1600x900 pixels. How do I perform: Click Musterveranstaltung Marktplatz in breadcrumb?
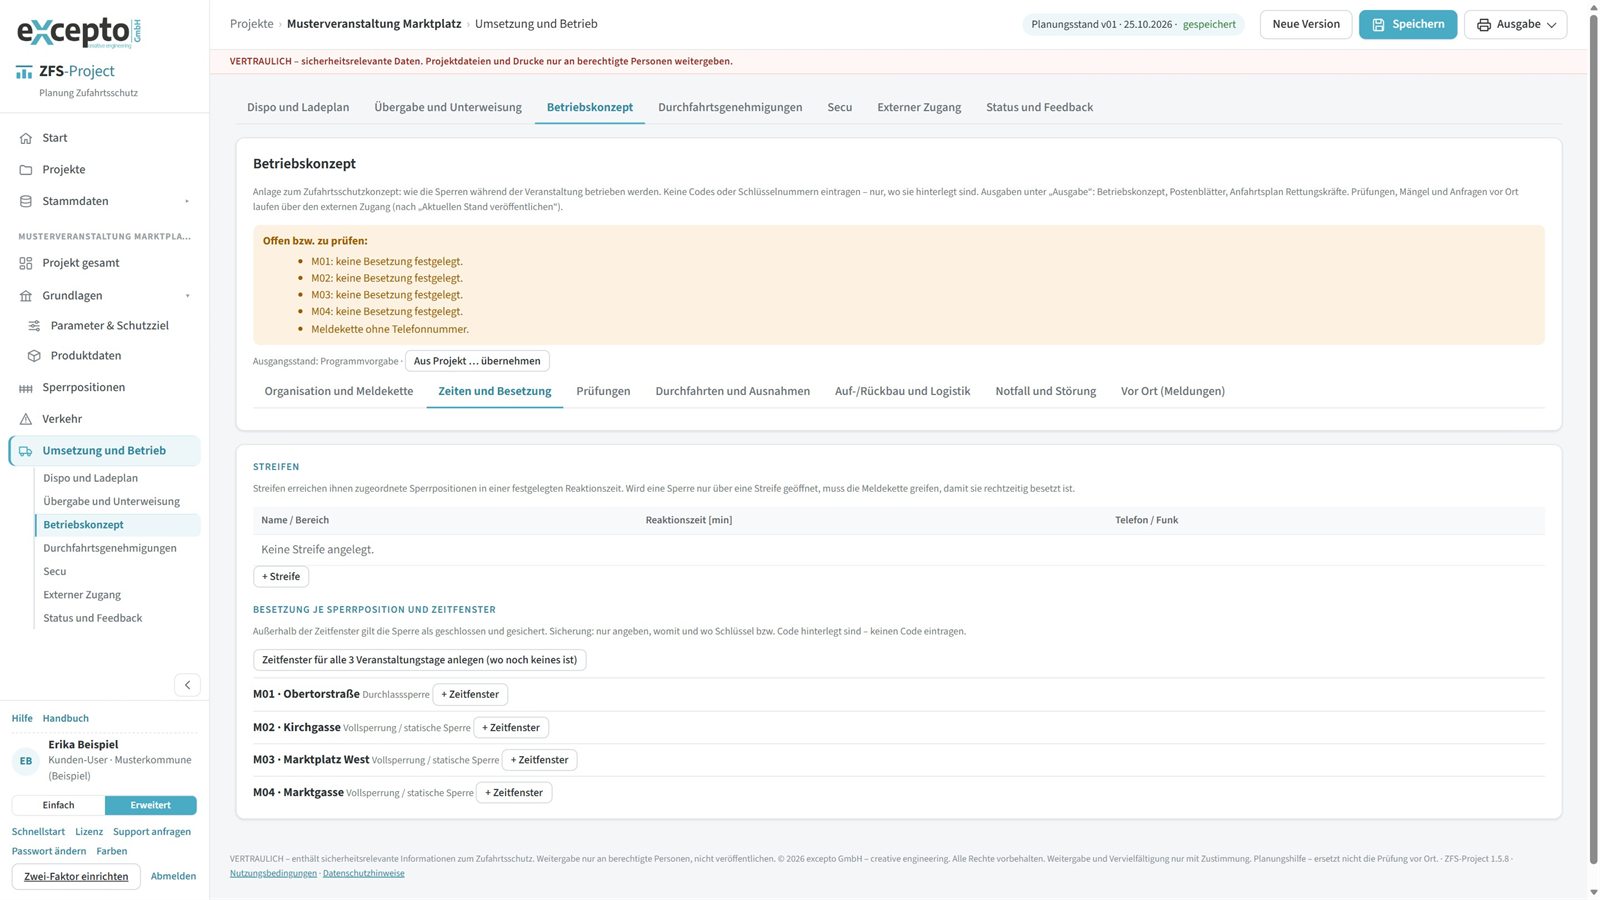pos(374,24)
